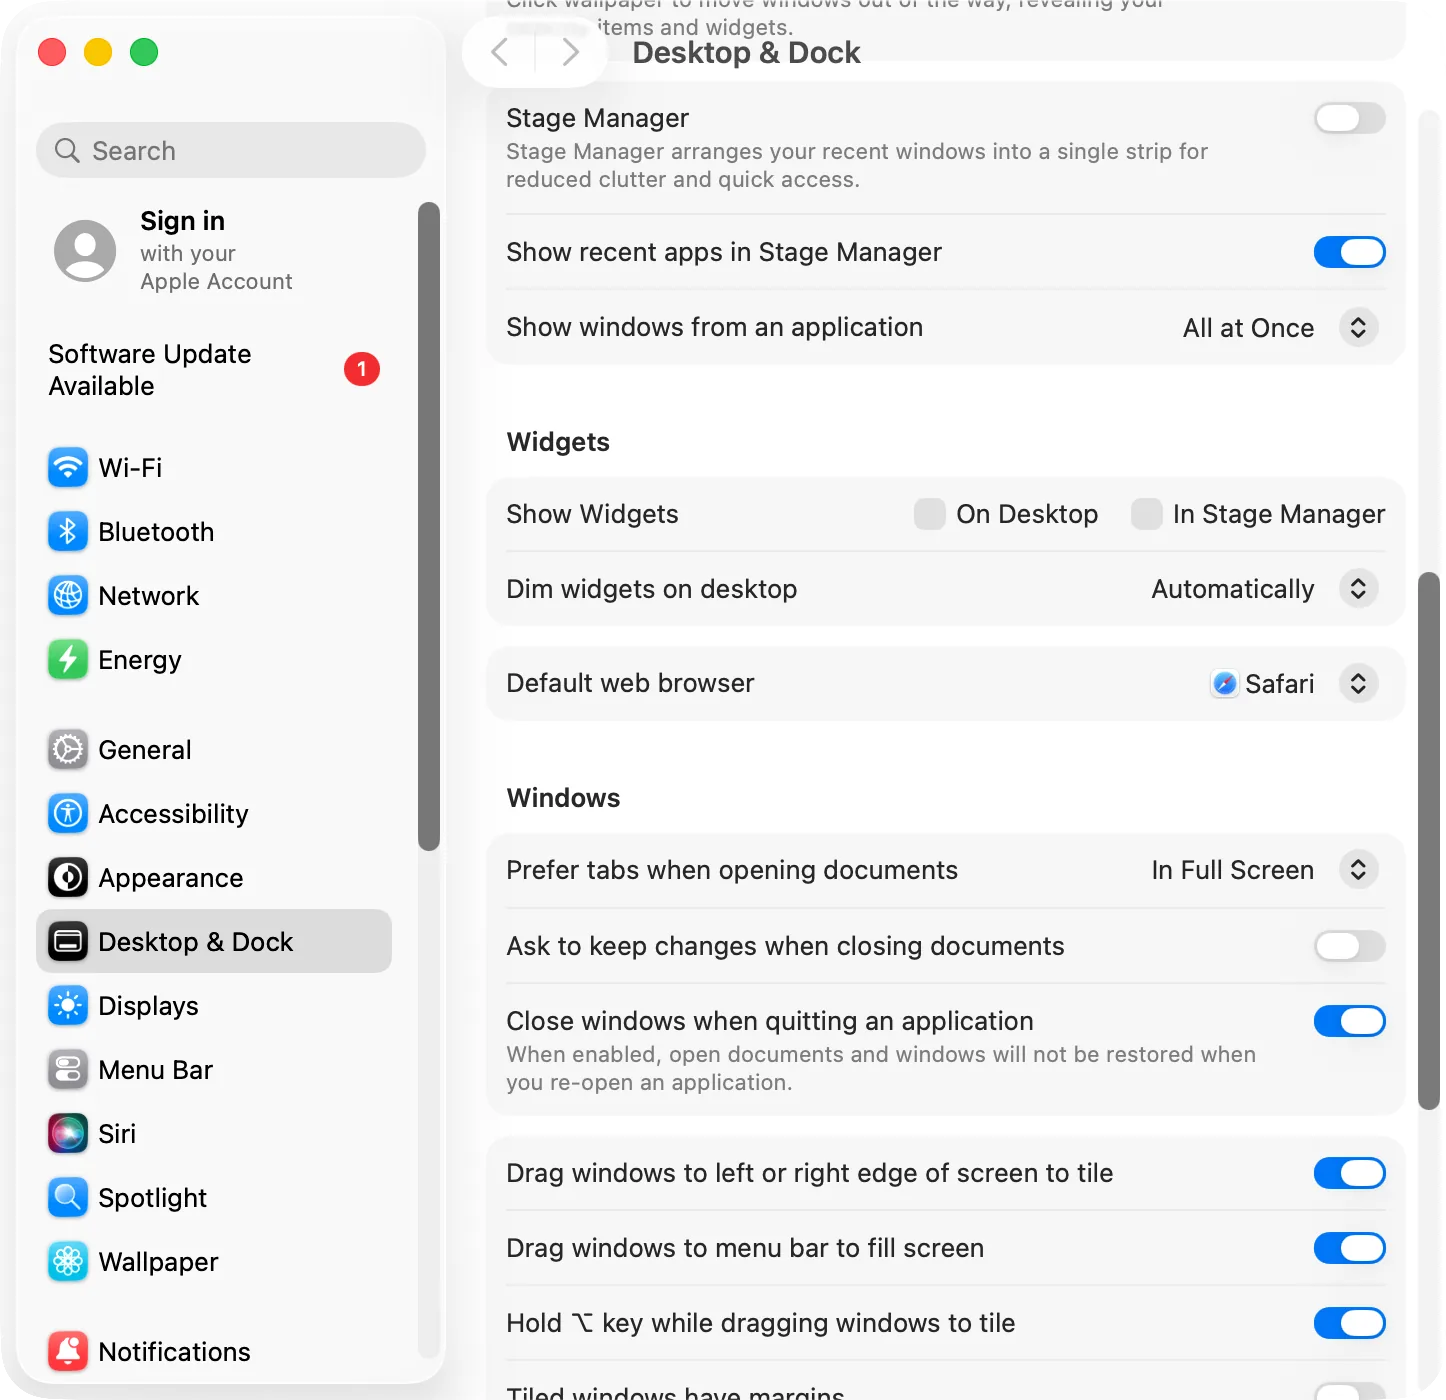Open Displays settings pane

214,1005
